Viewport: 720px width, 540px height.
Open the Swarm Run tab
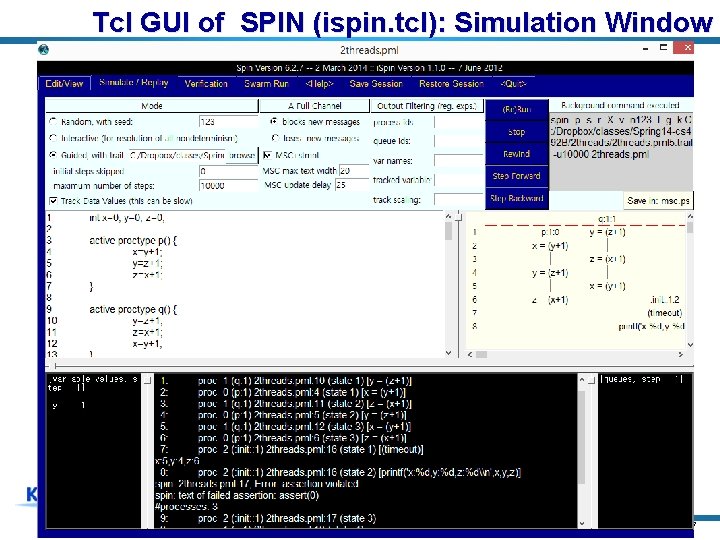(x=266, y=84)
